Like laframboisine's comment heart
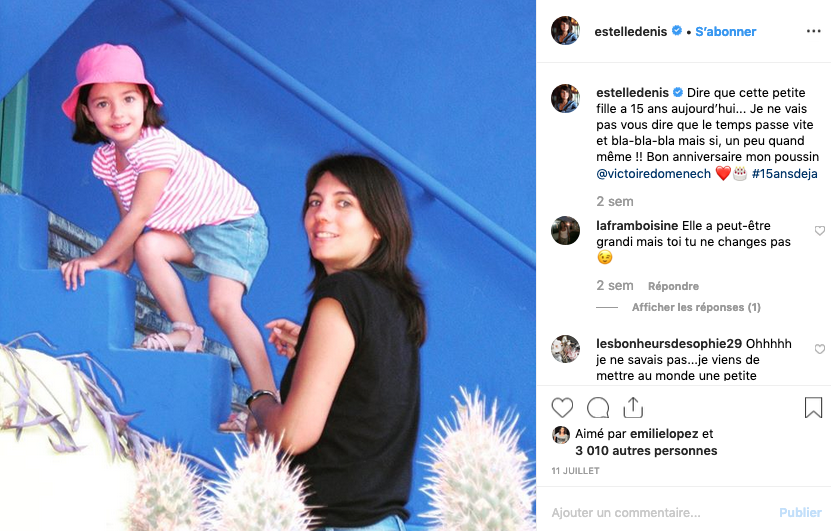The width and height of the screenshot is (831, 531). 819,231
